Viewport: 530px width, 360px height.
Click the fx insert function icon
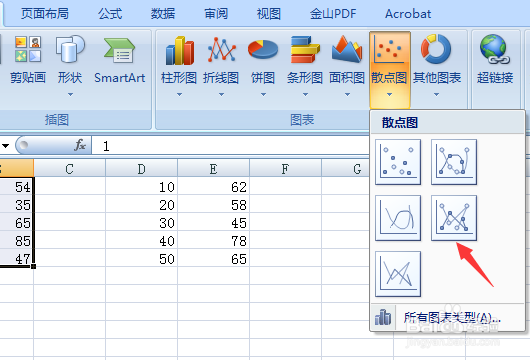[80, 145]
